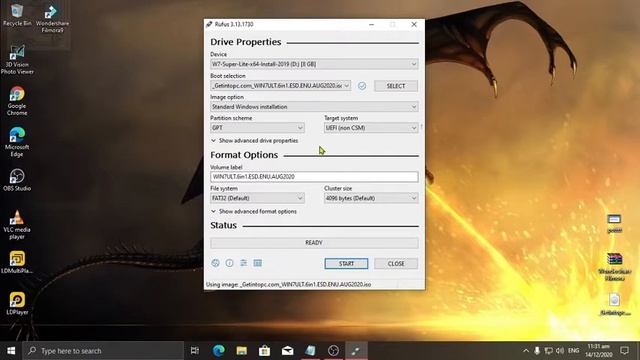Open Rufus language selection globe icon

[216, 263]
